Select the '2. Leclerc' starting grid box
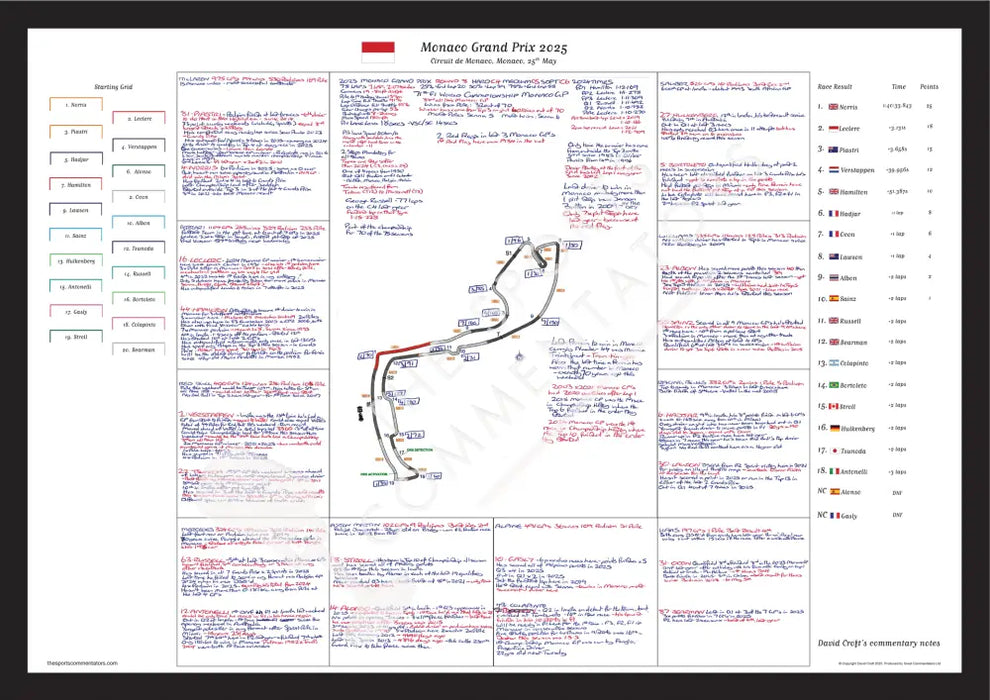This screenshot has height=700, width=990. [138, 117]
